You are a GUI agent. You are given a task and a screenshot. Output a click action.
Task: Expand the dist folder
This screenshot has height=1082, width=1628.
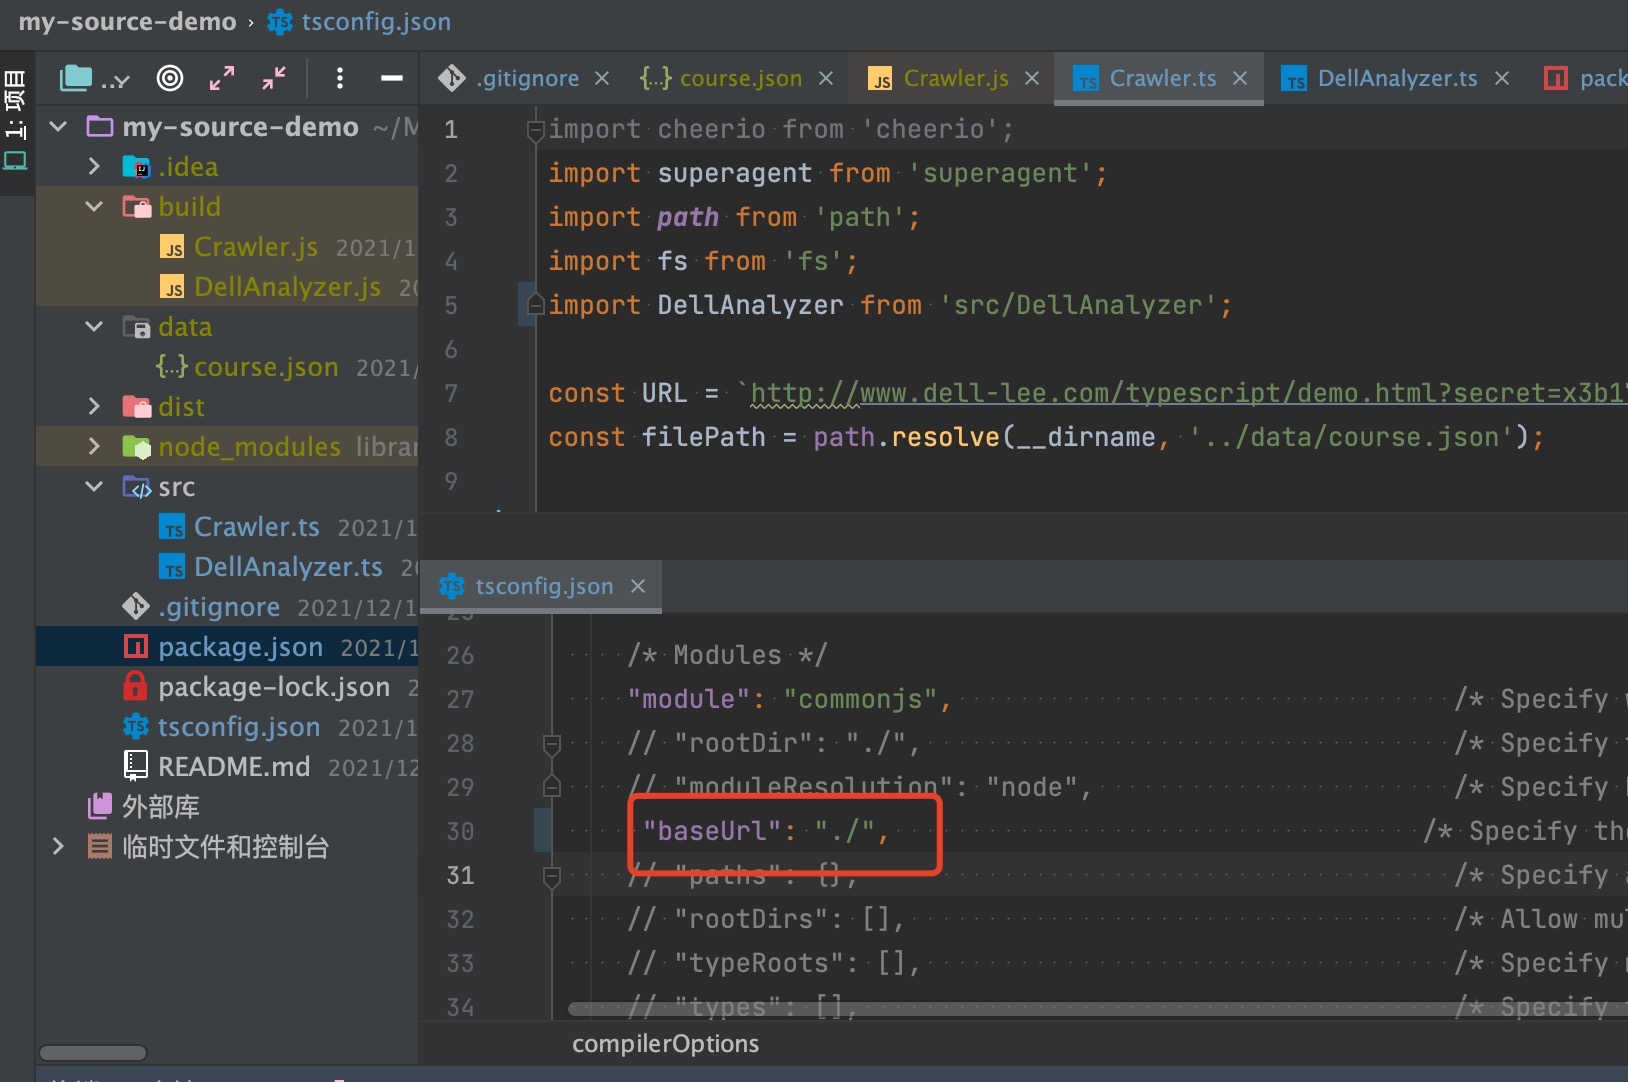tap(95, 407)
